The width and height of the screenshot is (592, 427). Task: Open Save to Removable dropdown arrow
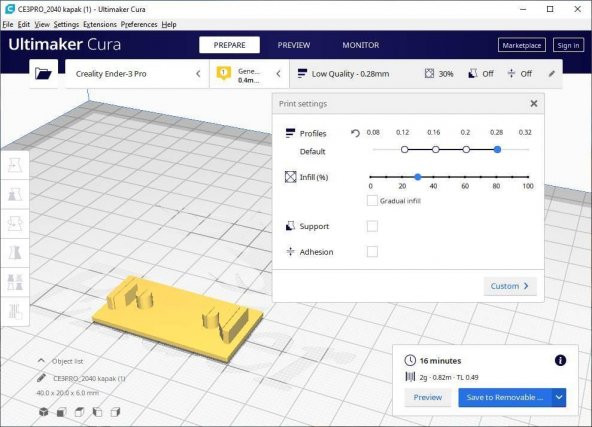(x=559, y=397)
